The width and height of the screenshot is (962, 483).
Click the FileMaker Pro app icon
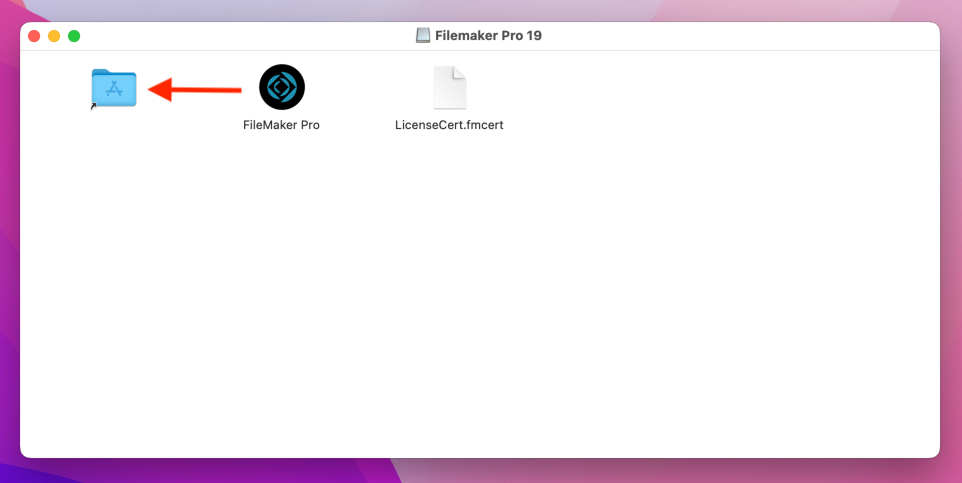click(281, 88)
